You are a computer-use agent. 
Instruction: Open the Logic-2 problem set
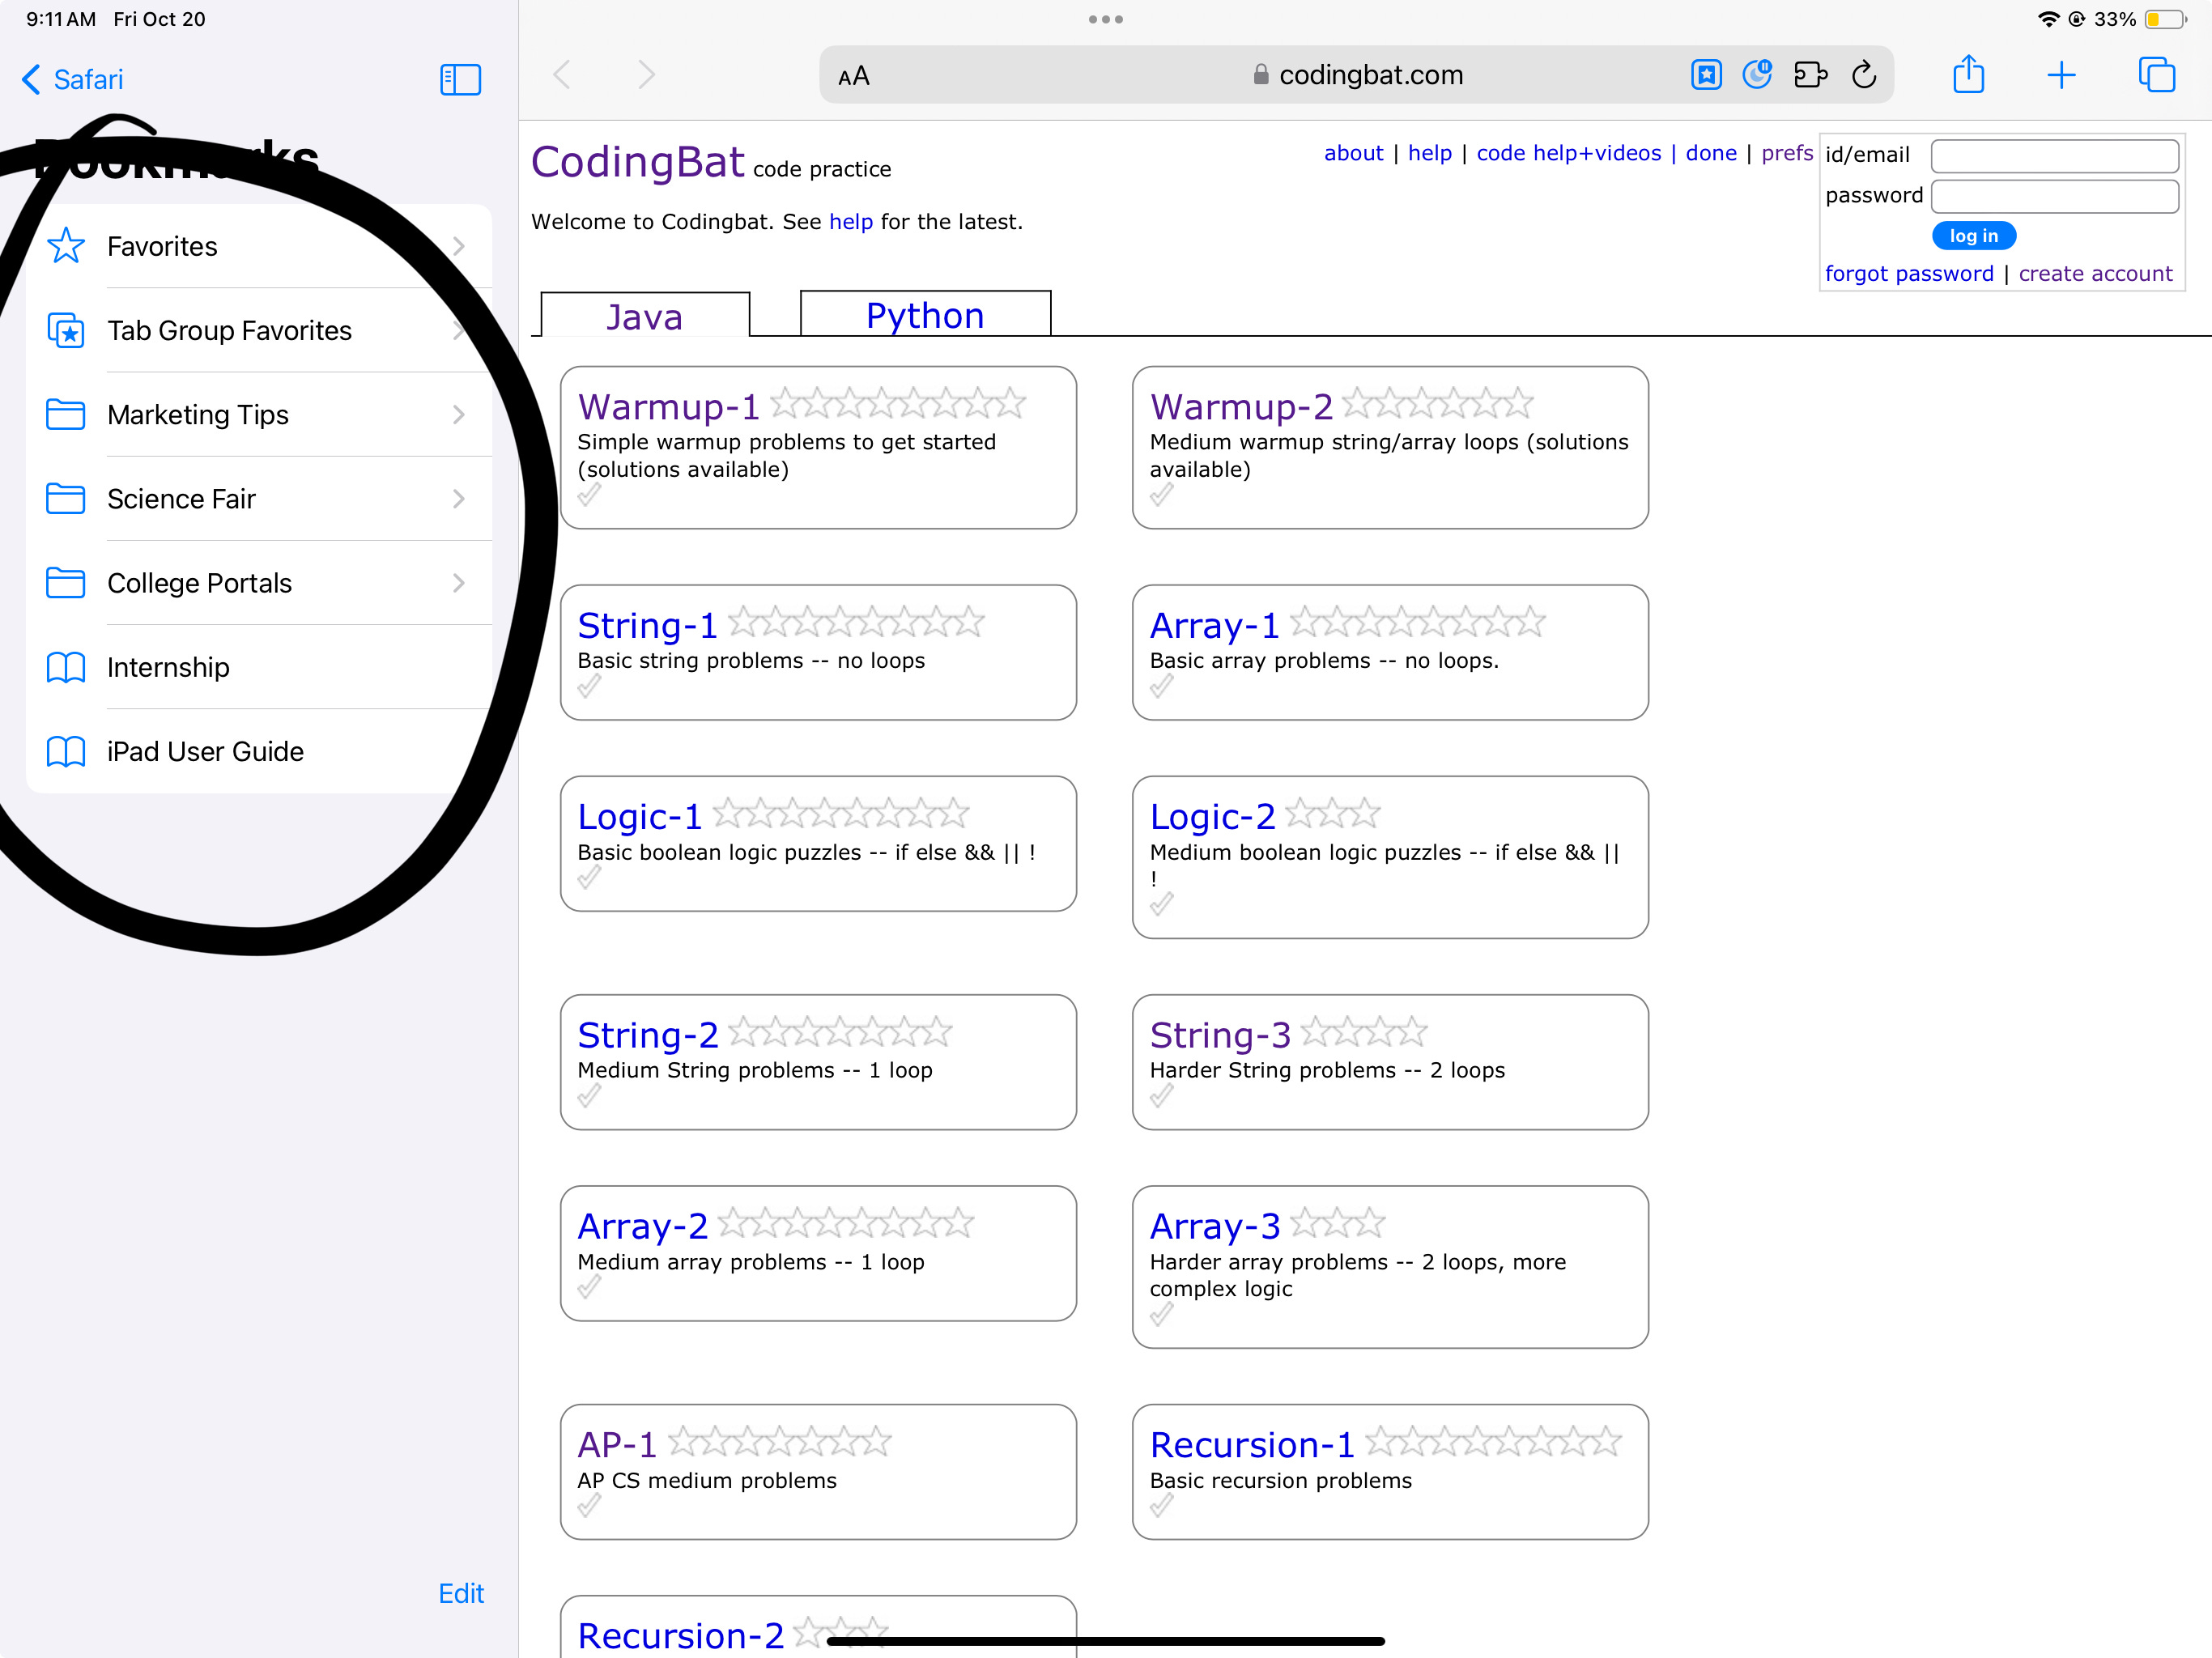click(x=1212, y=817)
